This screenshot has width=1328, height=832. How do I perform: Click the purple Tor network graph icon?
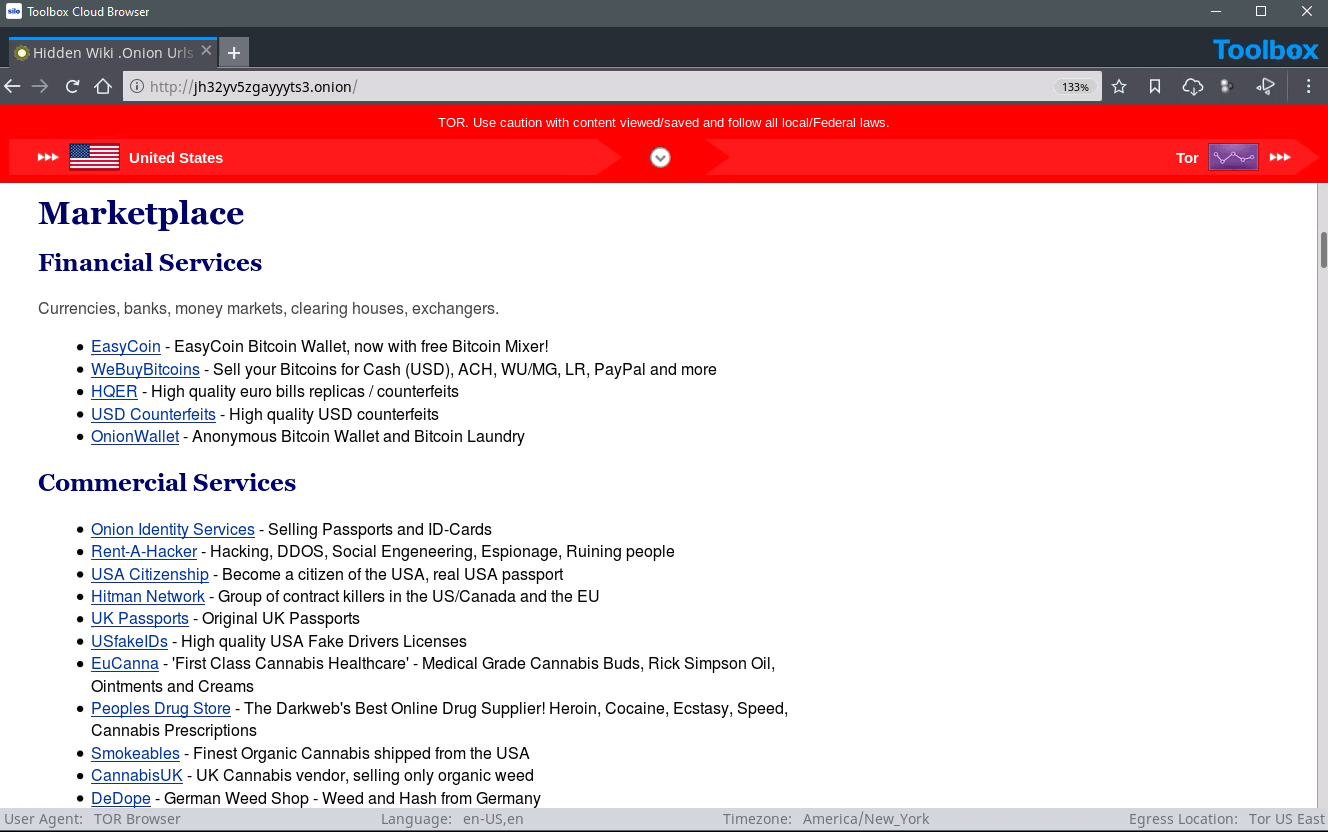(x=1233, y=157)
